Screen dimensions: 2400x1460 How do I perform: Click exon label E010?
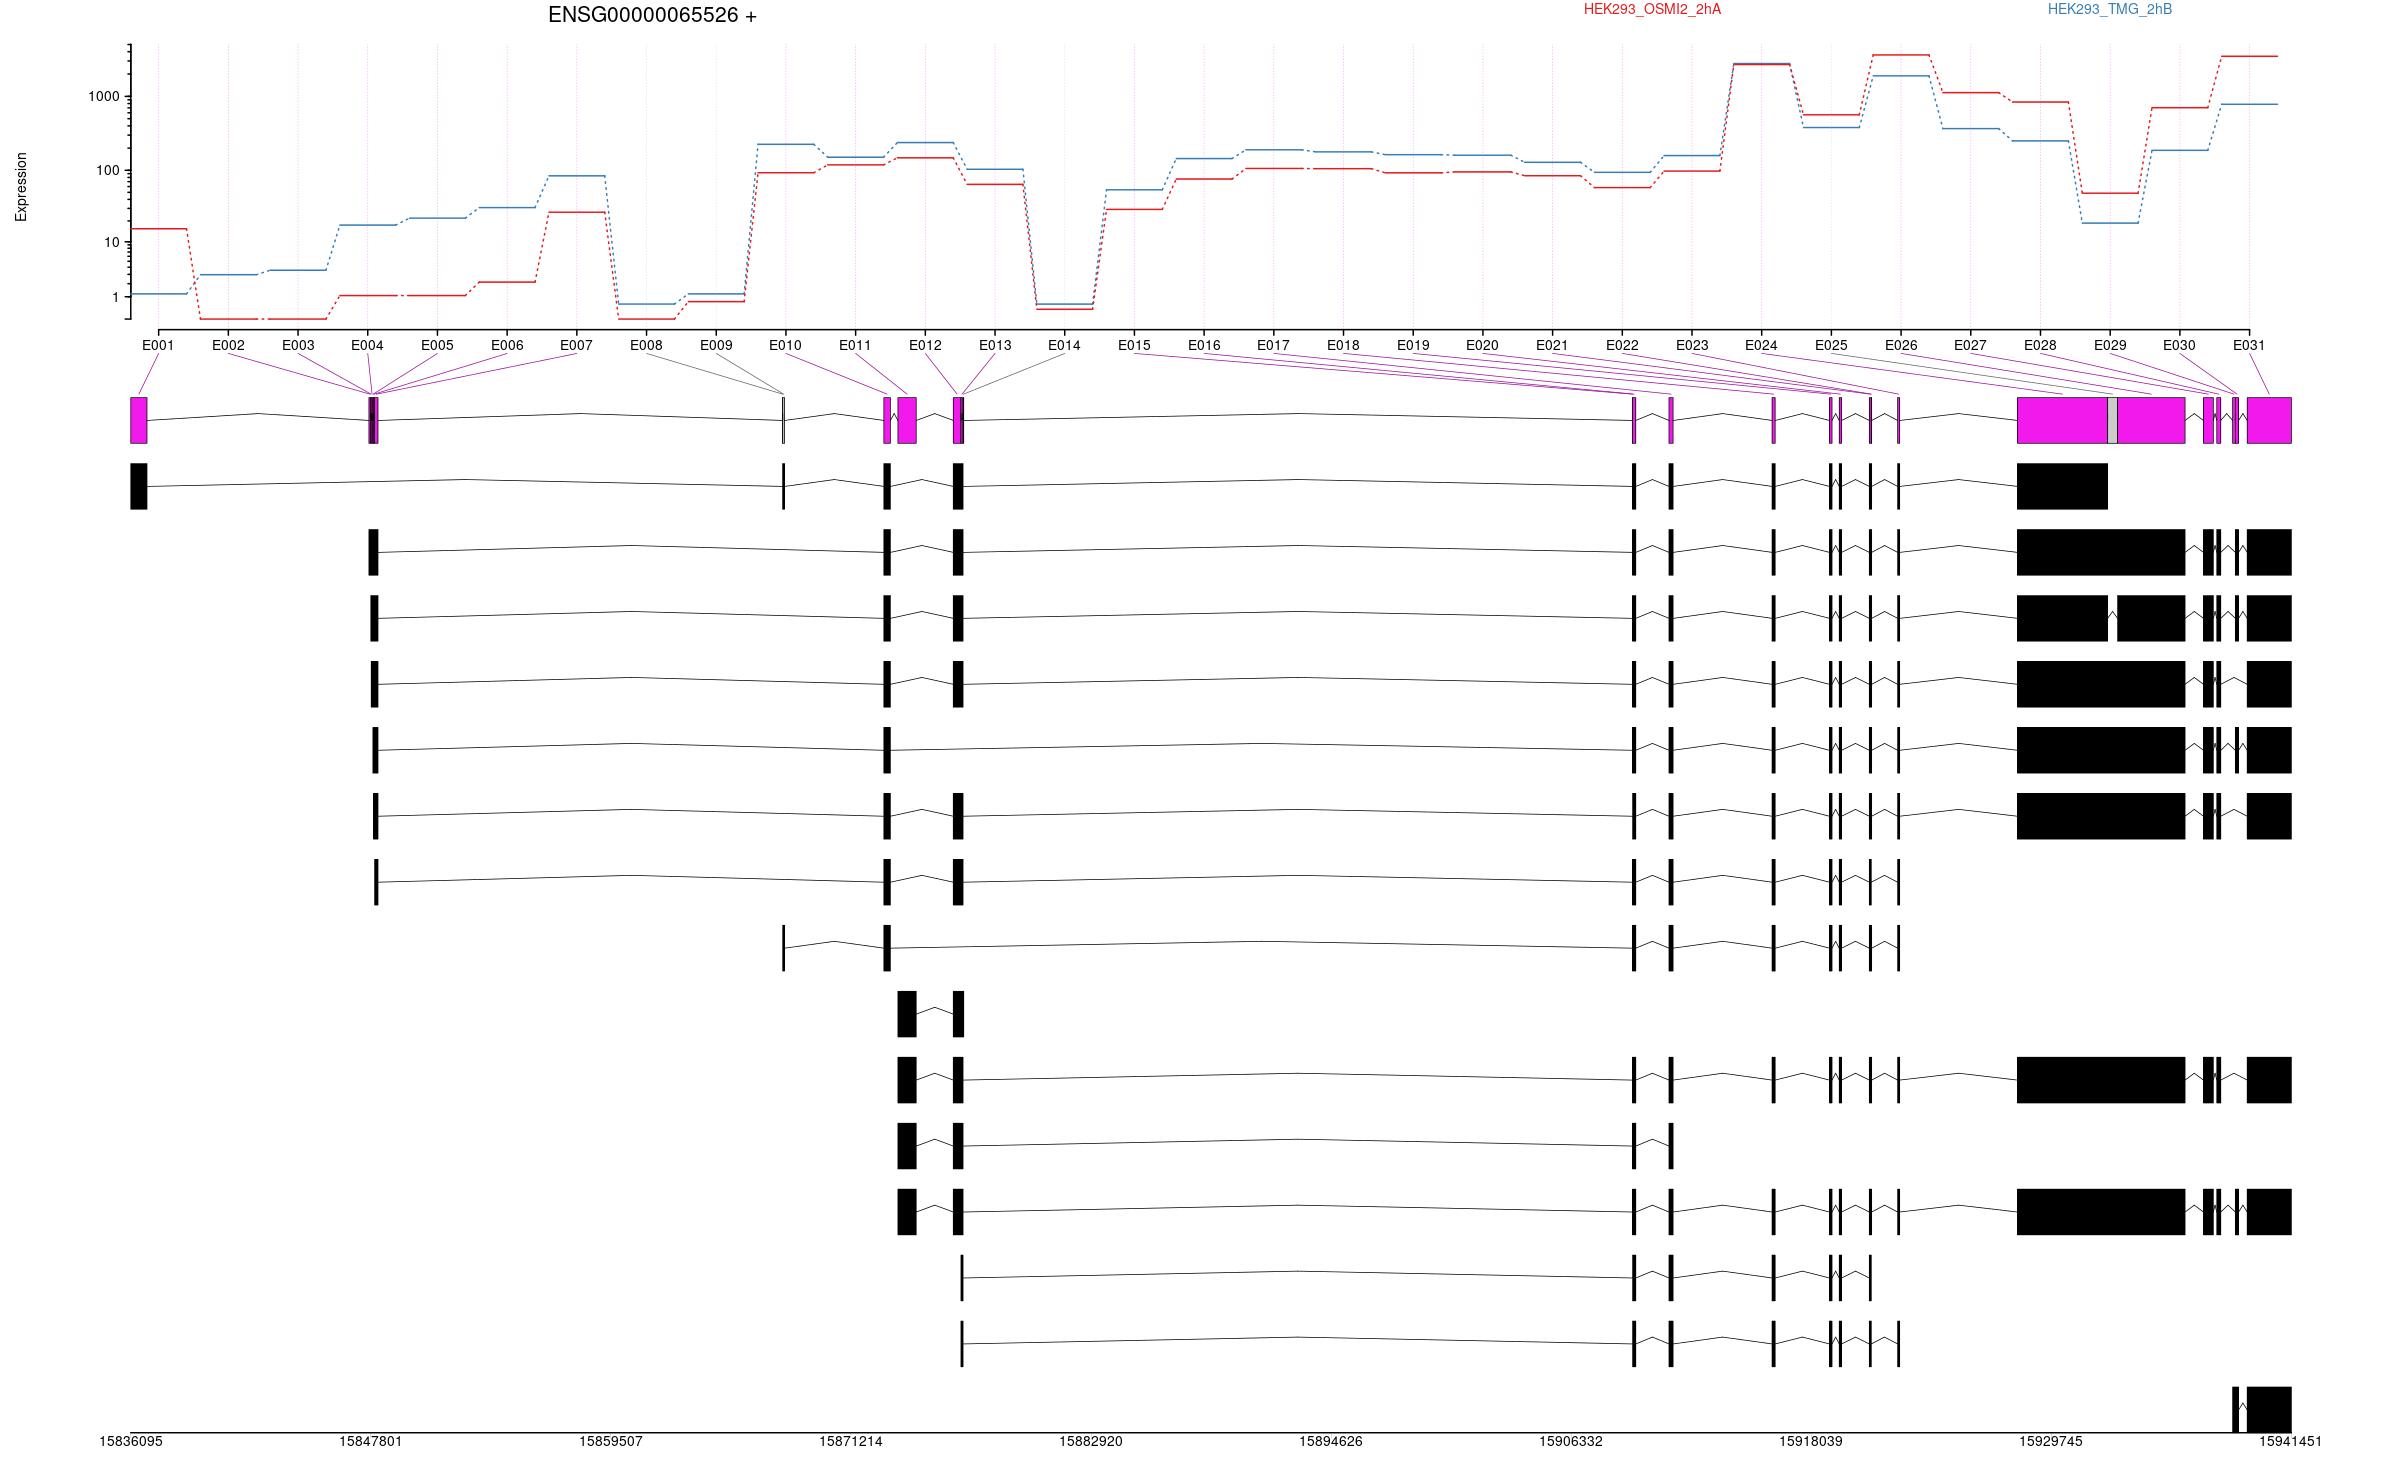pyautogui.click(x=785, y=345)
